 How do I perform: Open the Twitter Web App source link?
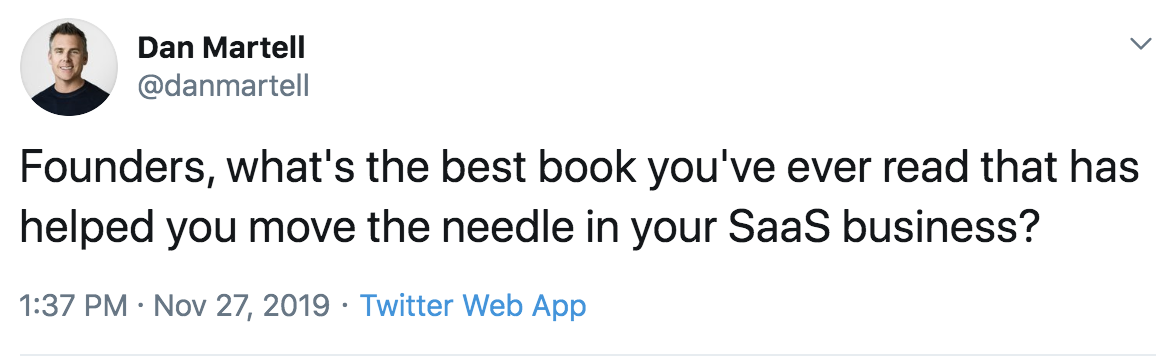click(x=473, y=305)
